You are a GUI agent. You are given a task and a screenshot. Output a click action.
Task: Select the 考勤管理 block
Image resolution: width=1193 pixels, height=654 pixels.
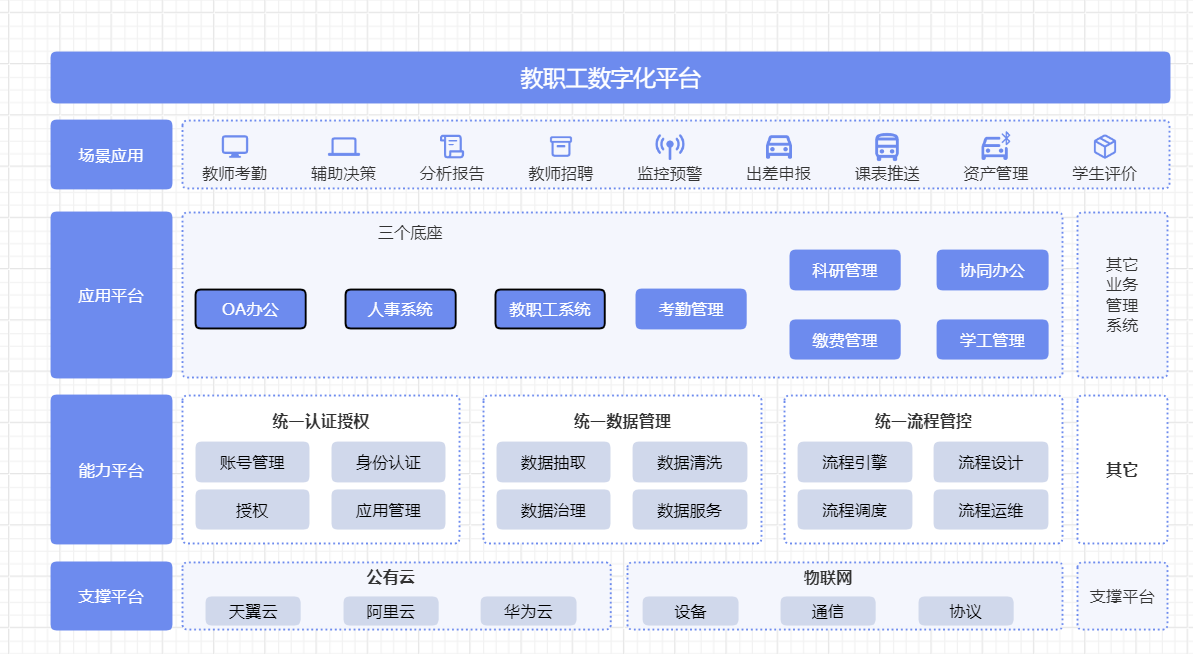tap(690, 308)
